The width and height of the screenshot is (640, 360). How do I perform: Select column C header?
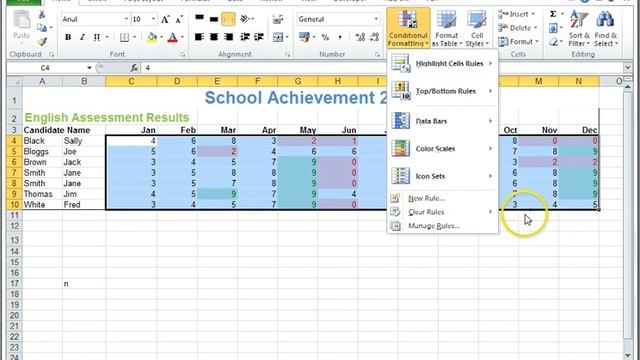pos(131,82)
